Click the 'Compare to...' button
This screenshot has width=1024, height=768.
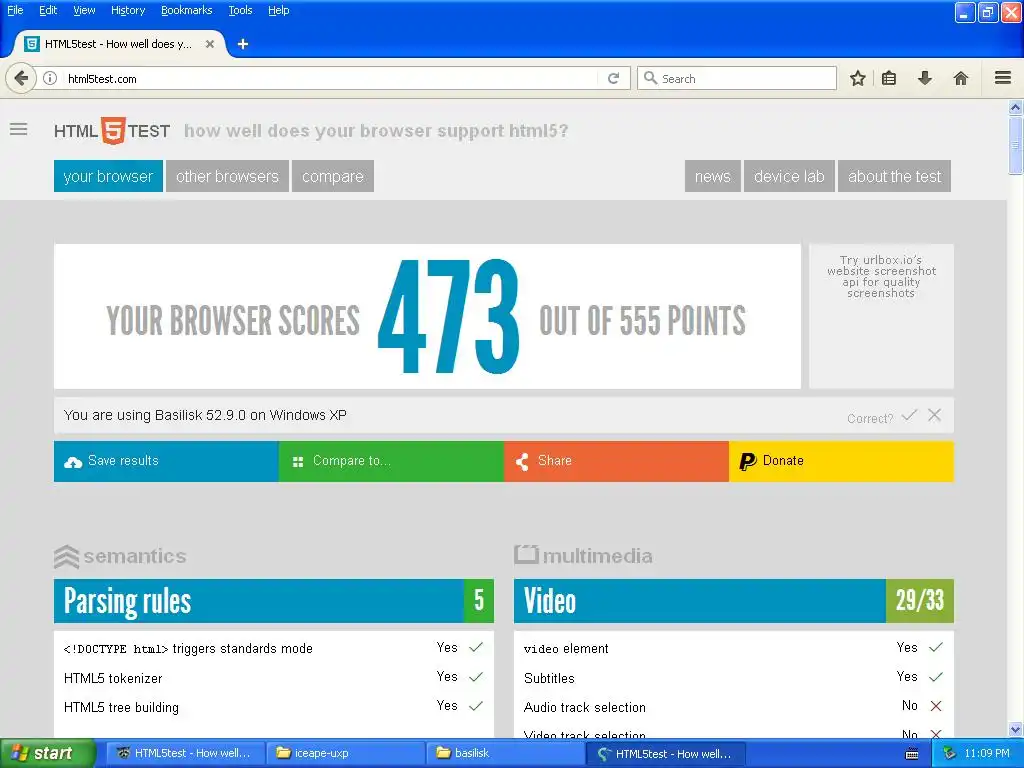point(391,462)
